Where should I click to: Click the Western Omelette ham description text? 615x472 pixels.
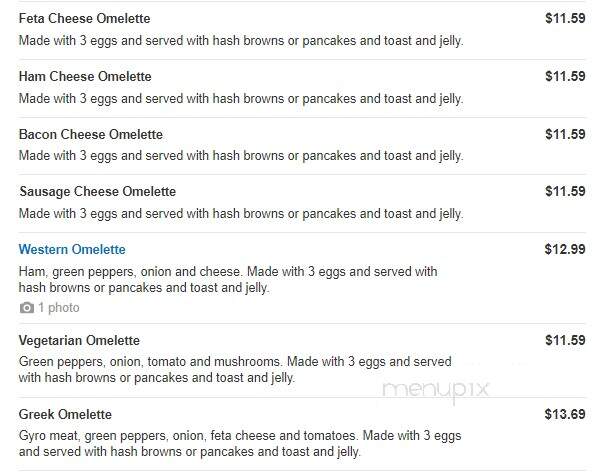(x=228, y=280)
